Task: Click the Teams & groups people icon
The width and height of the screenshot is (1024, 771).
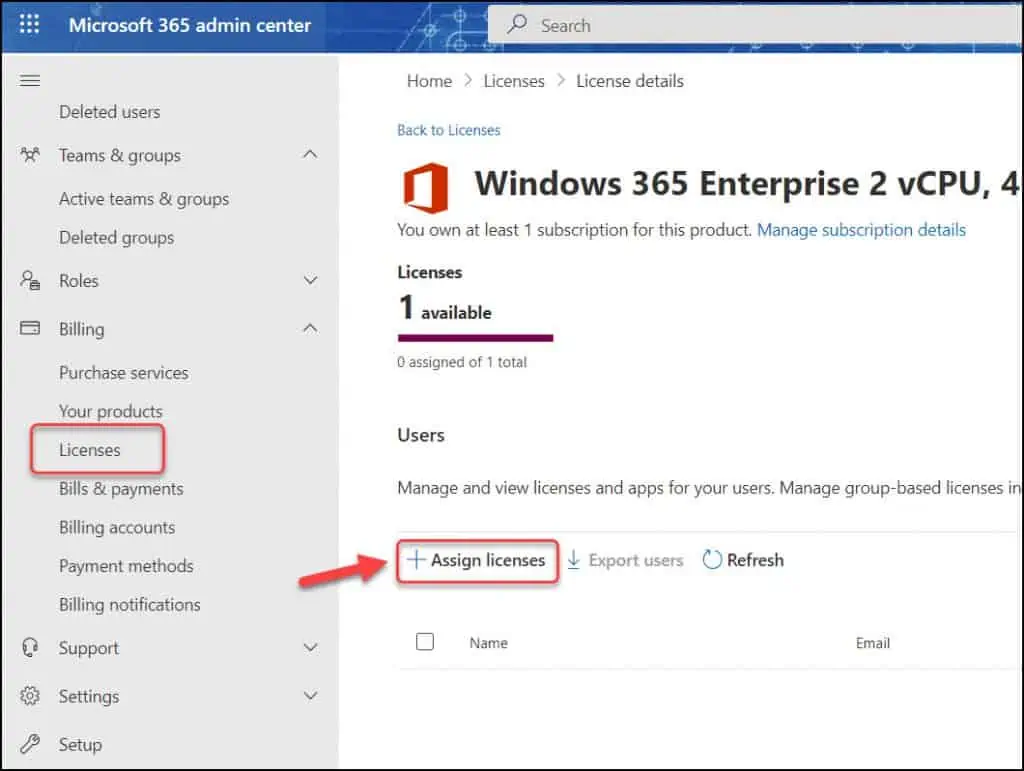Action: pos(30,155)
